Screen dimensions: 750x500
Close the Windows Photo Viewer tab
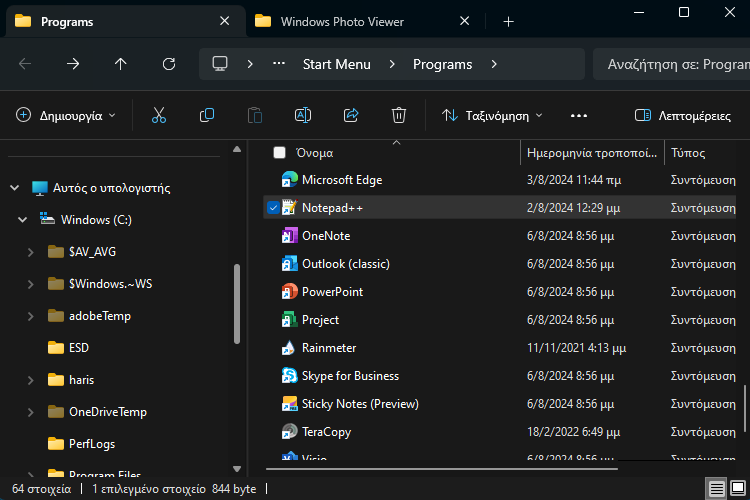click(464, 21)
